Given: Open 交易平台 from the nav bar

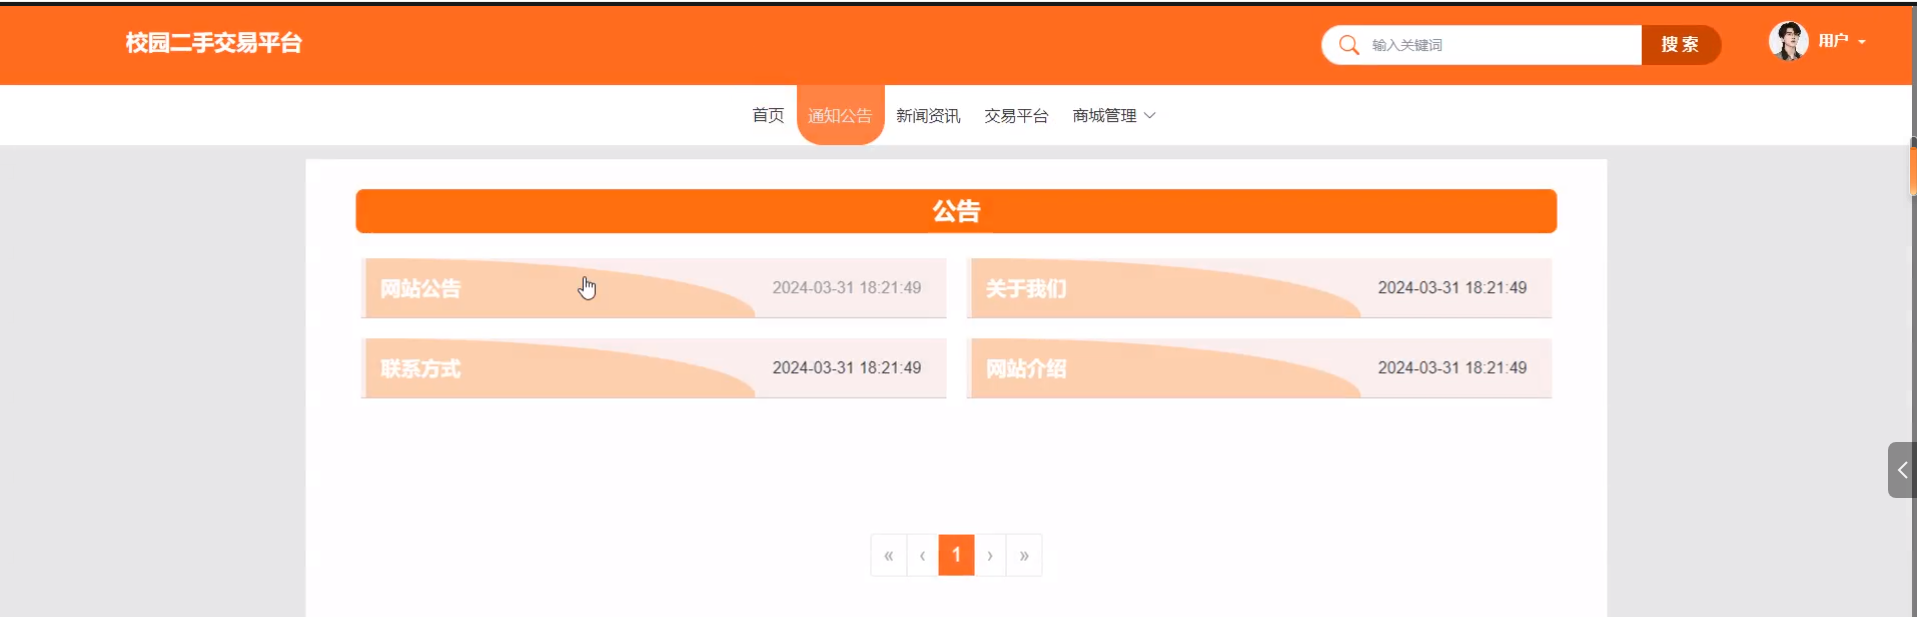Looking at the screenshot, I should click(x=1016, y=116).
